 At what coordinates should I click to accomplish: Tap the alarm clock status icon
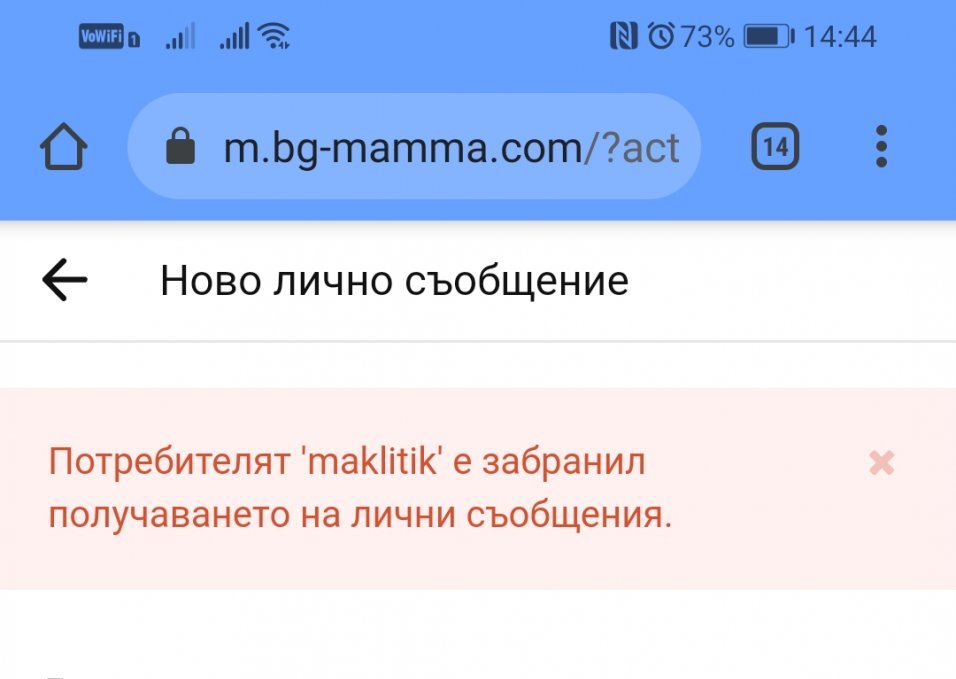pyautogui.click(x=661, y=38)
